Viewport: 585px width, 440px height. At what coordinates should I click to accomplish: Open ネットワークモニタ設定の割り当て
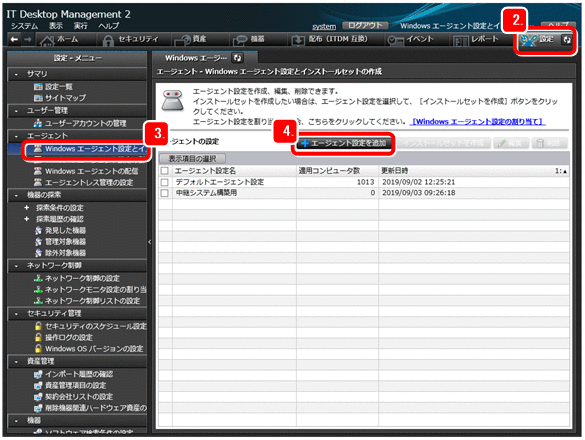pos(96,290)
